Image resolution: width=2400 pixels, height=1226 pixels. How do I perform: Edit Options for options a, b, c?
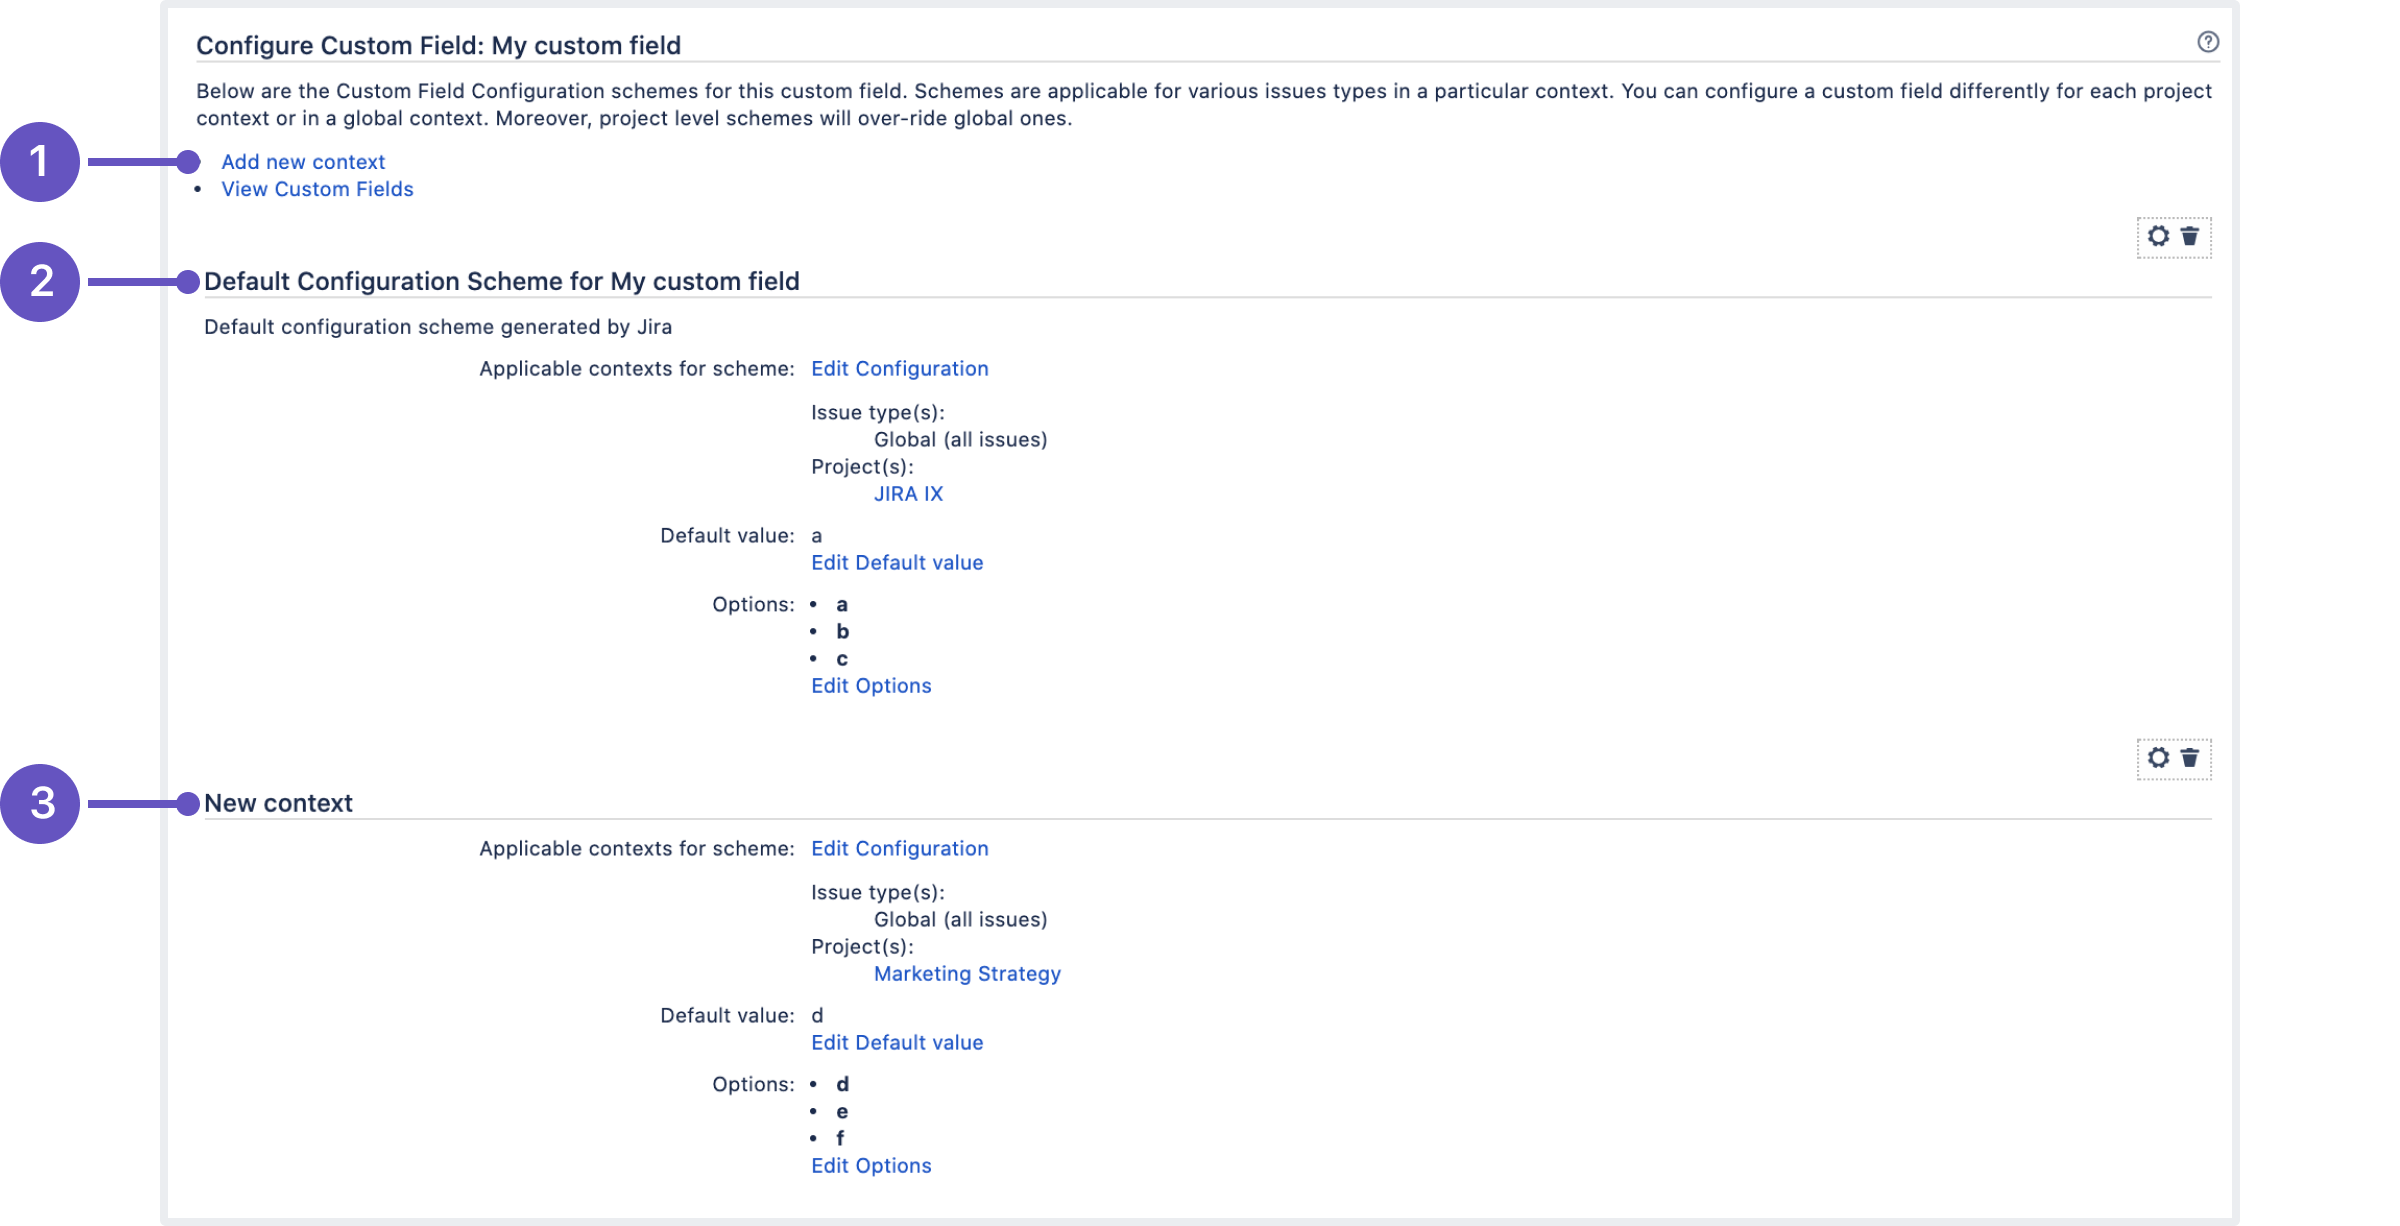(871, 686)
